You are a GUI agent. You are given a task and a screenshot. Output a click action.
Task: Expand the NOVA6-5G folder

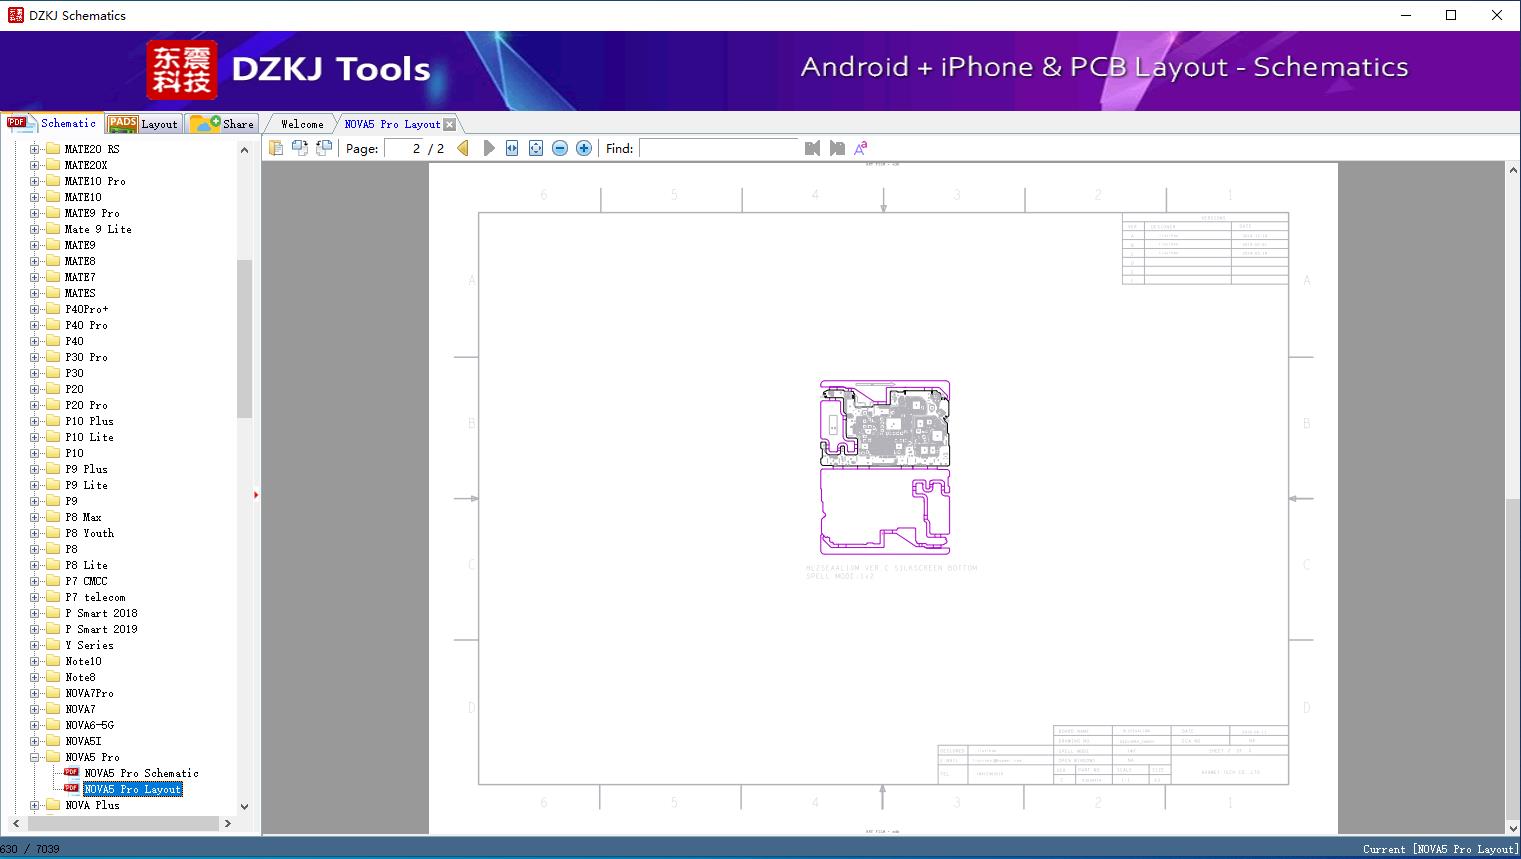point(35,725)
